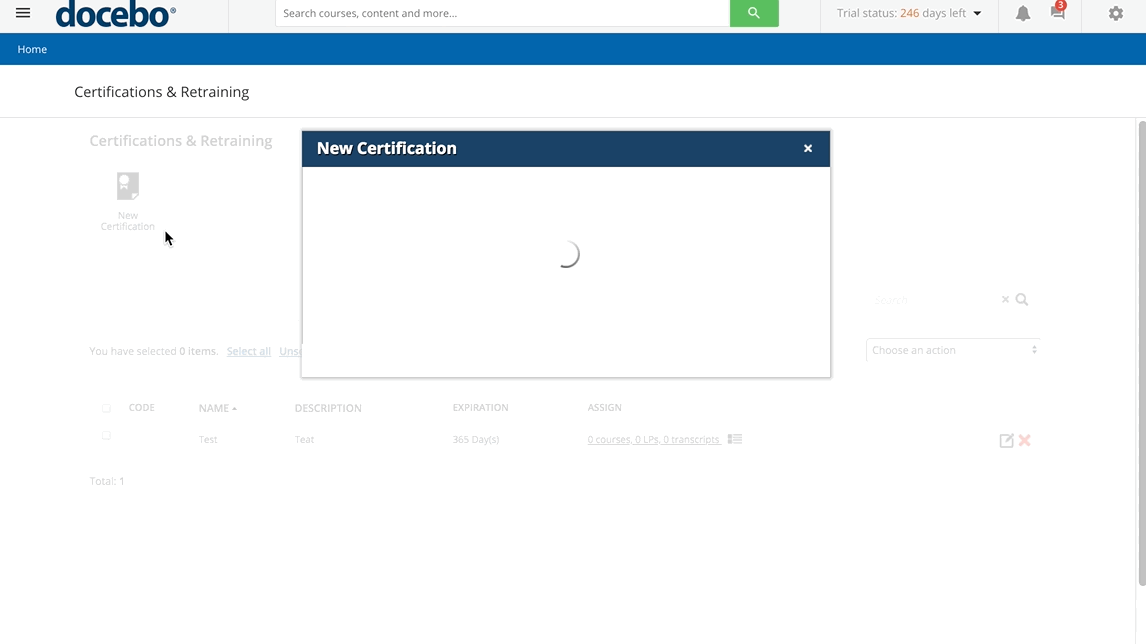Open the hamburger menu

click(22, 13)
